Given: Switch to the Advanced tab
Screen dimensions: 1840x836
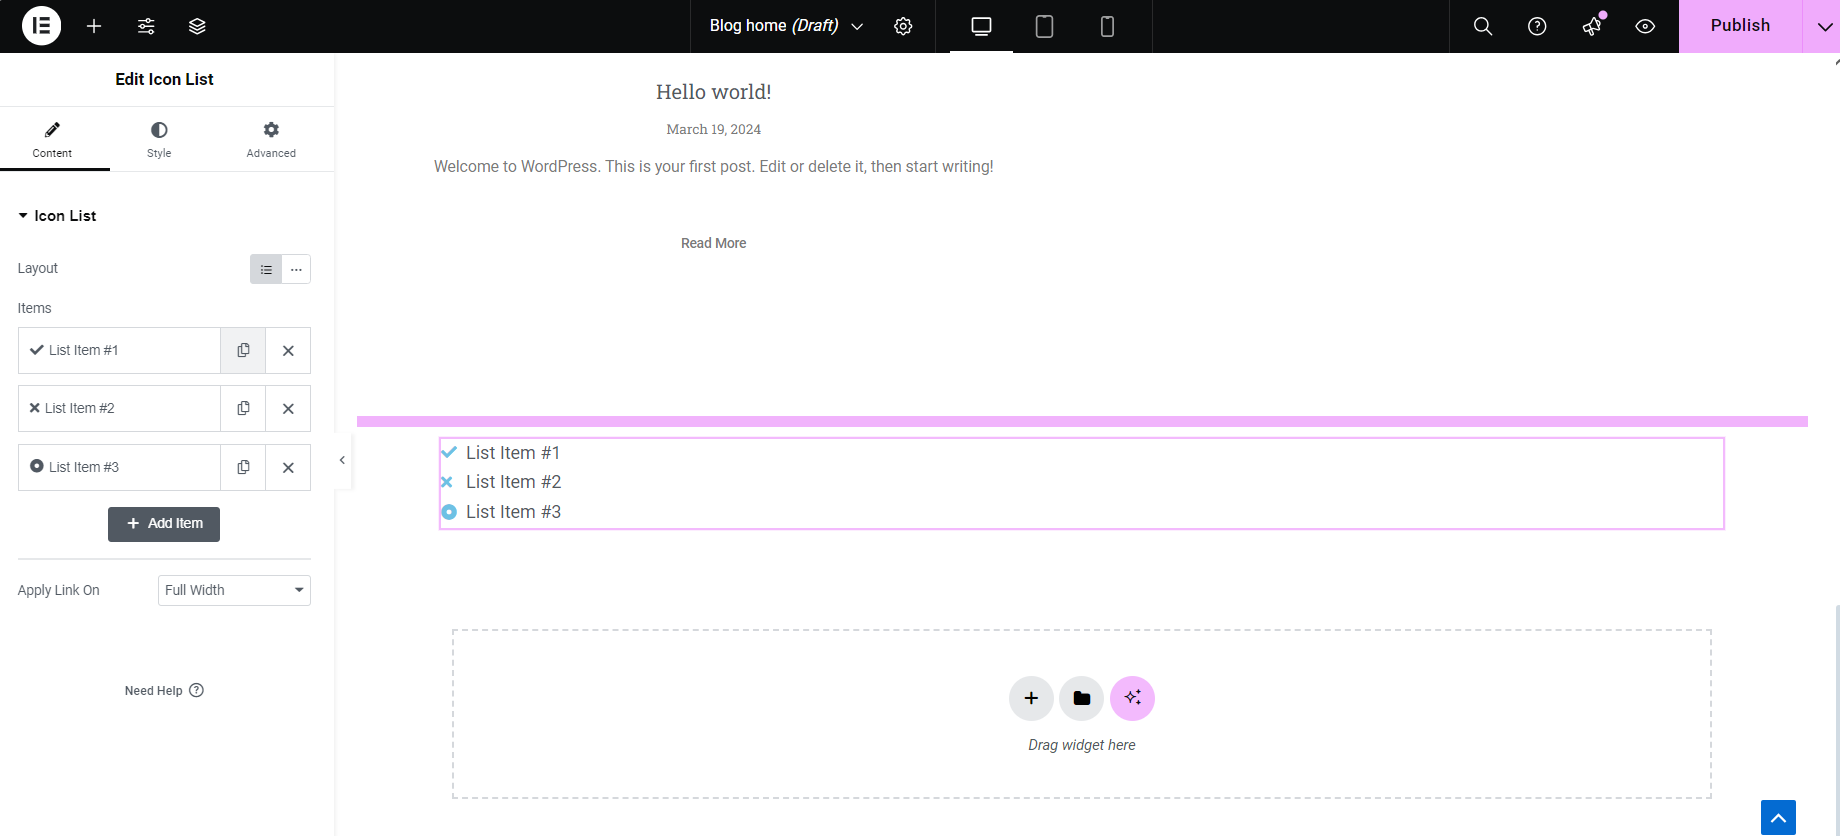Looking at the screenshot, I should [x=271, y=139].
